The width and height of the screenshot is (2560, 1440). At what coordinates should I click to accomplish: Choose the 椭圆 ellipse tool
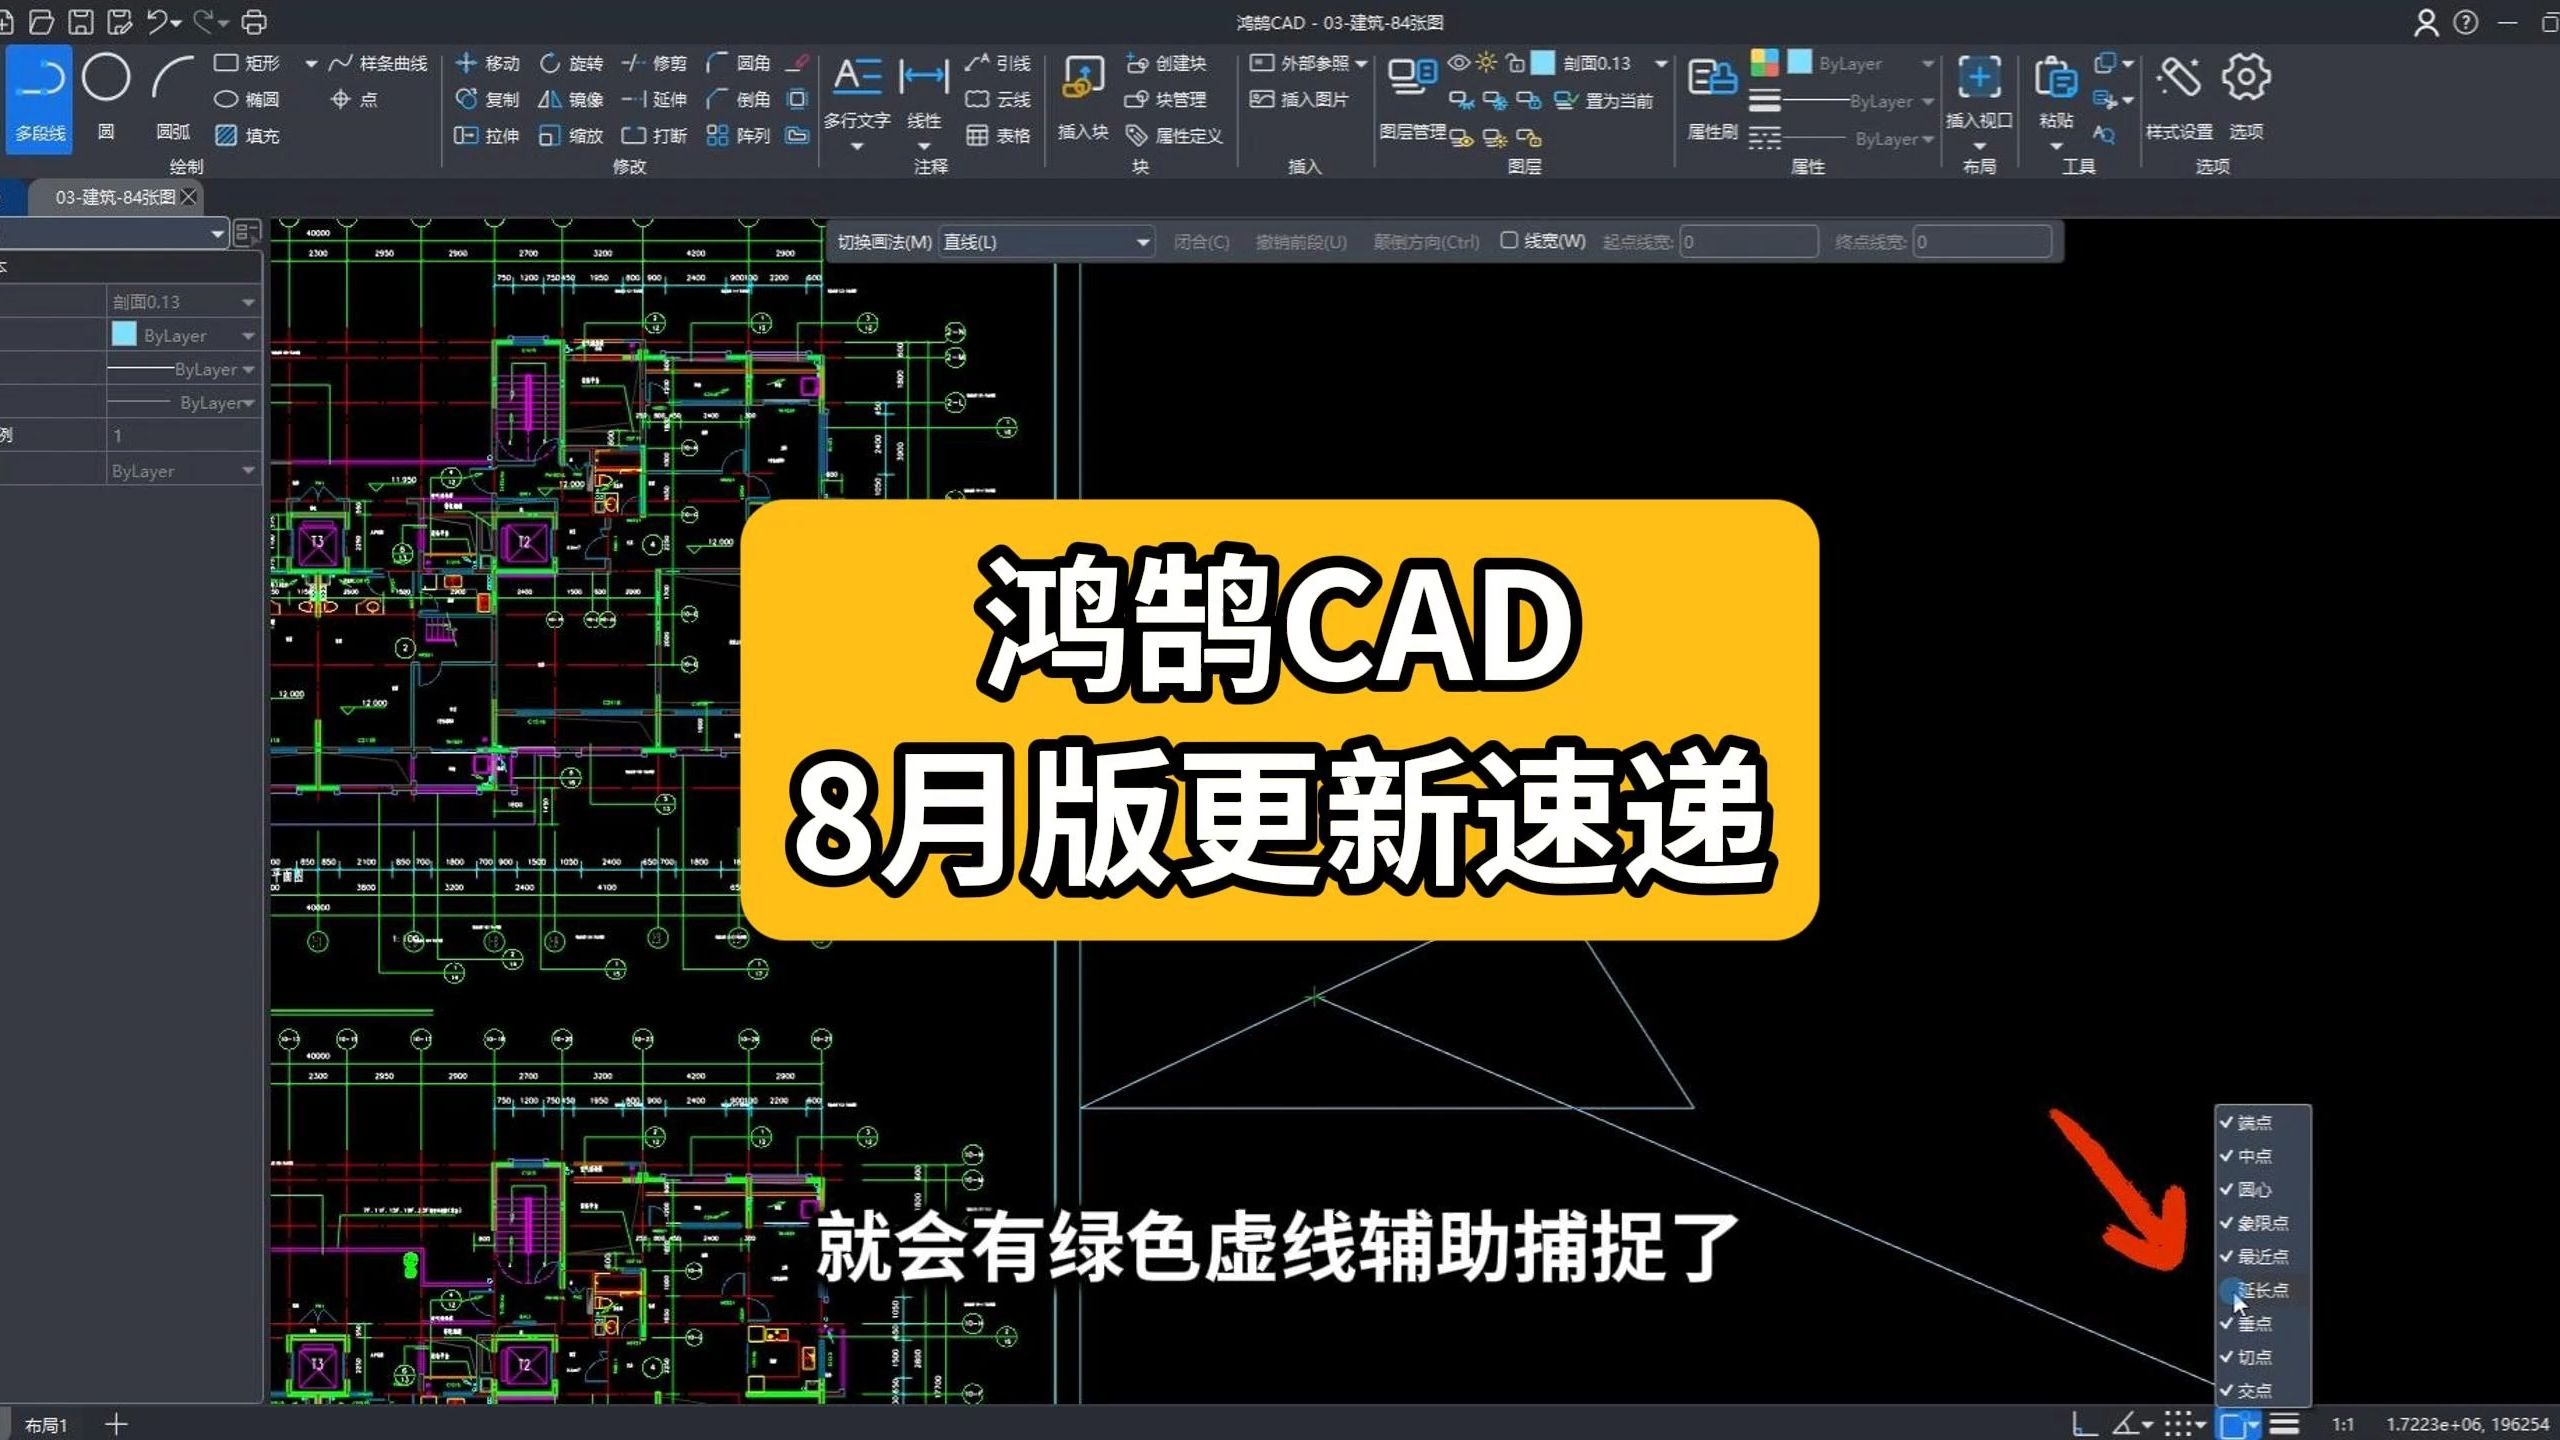[248, 99]
